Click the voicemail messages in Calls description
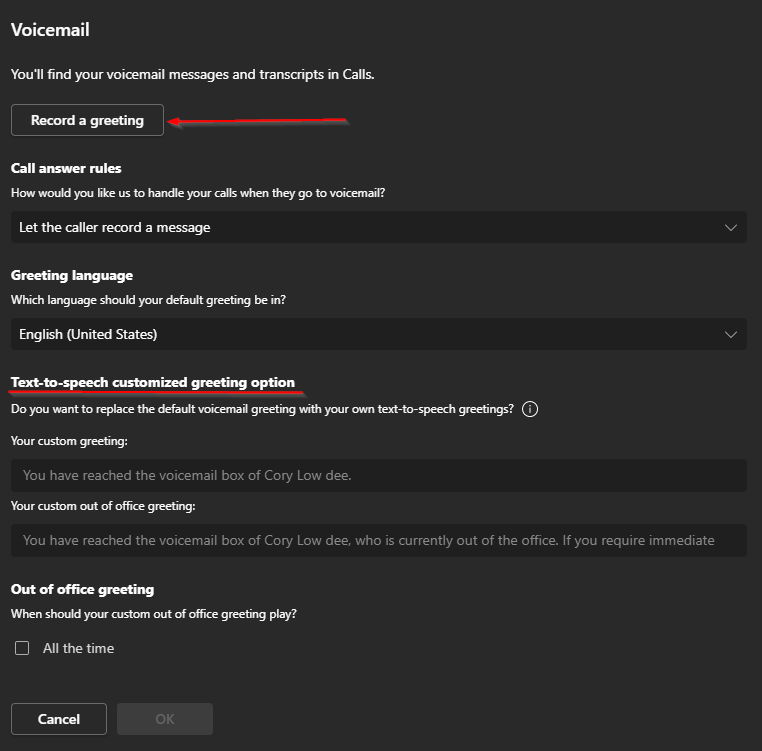 tap(192, 74)
